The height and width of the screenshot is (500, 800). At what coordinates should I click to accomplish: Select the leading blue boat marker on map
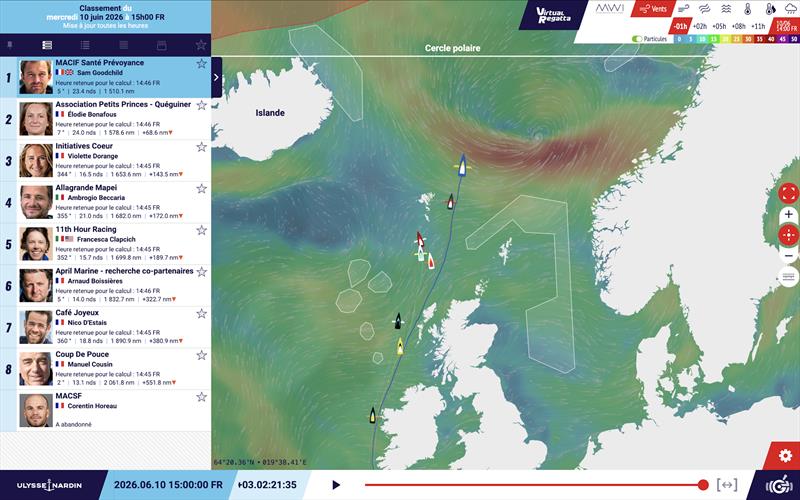[462, 165]
